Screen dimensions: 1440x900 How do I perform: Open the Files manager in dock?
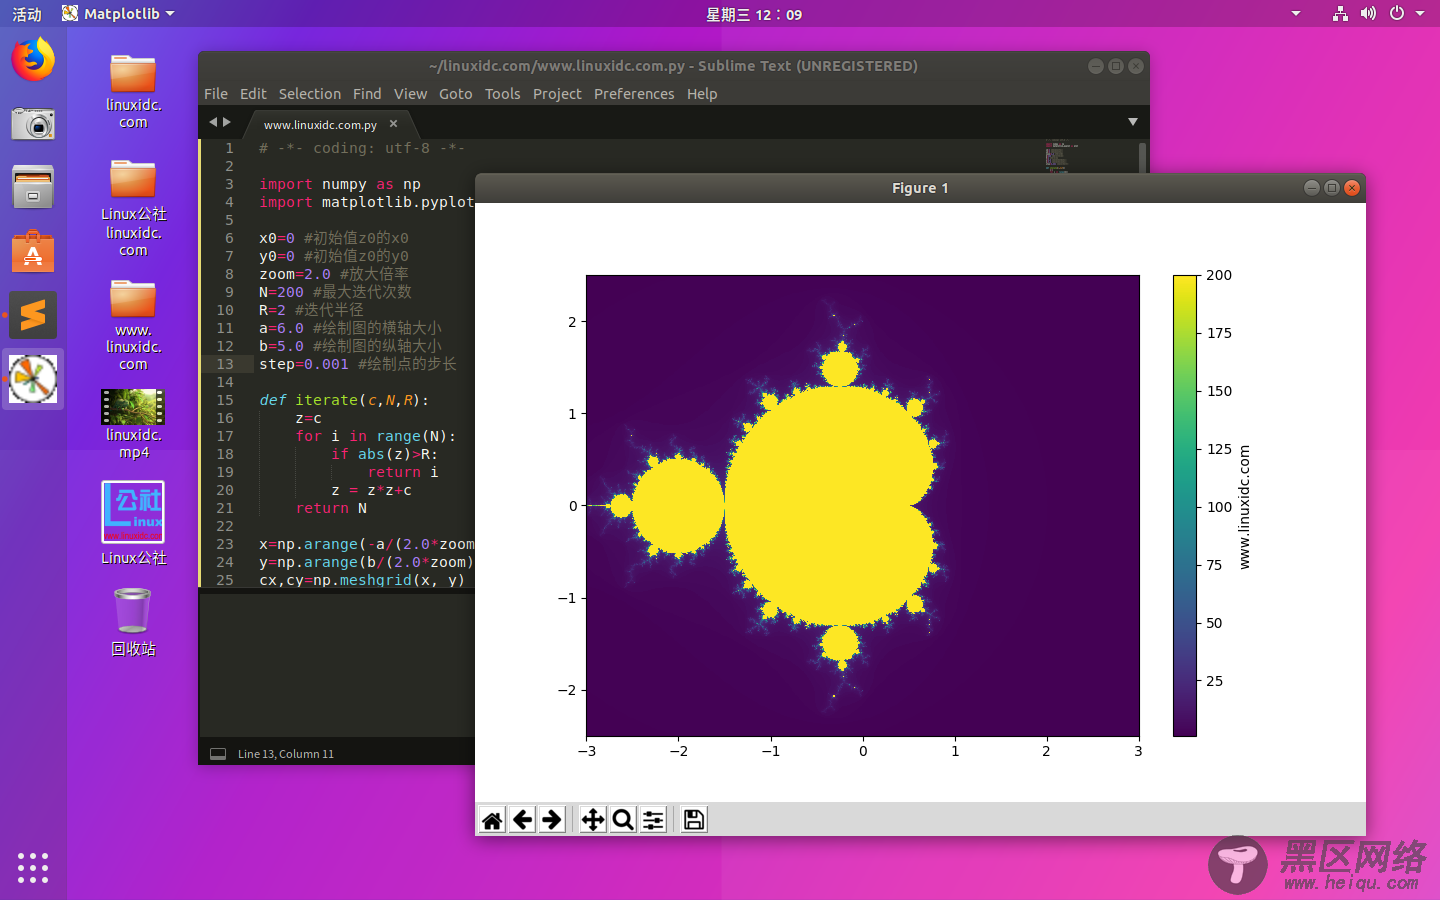pyautogui.click(x=33, y=187)
